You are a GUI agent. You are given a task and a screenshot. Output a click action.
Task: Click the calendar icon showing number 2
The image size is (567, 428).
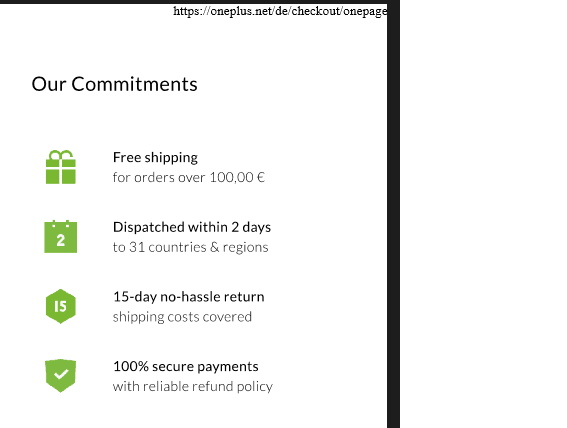point(61,236)
